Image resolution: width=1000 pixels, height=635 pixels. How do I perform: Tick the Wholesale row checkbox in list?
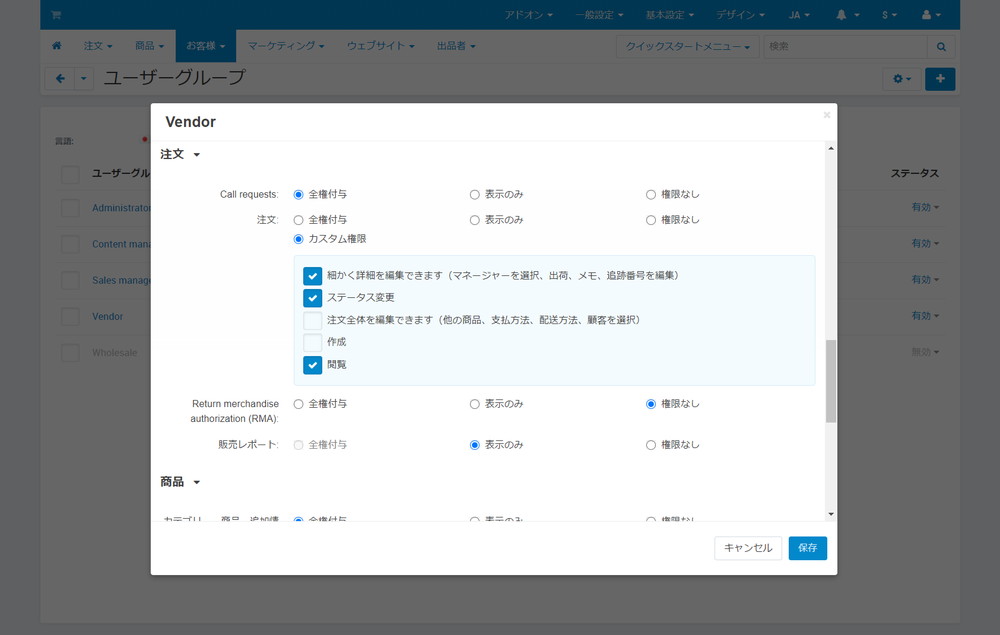coord(70,353)
